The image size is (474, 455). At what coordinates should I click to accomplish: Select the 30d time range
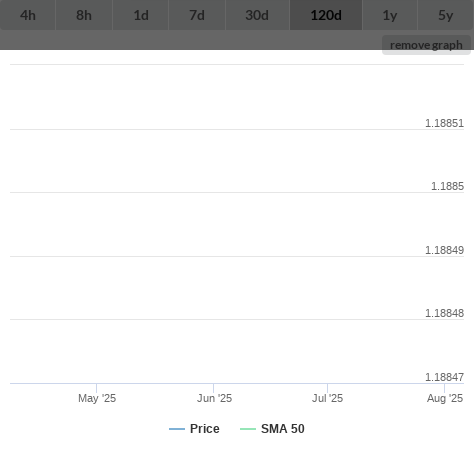pos(257,15)
